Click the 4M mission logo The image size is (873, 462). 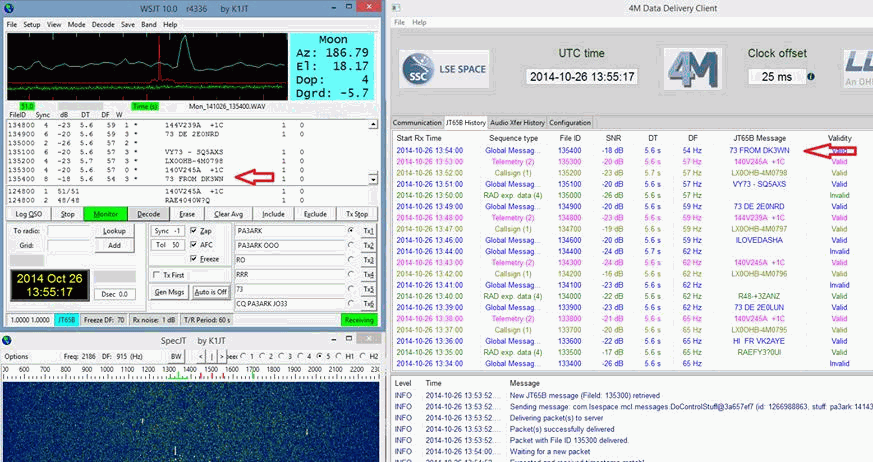[x=693, y=69]
